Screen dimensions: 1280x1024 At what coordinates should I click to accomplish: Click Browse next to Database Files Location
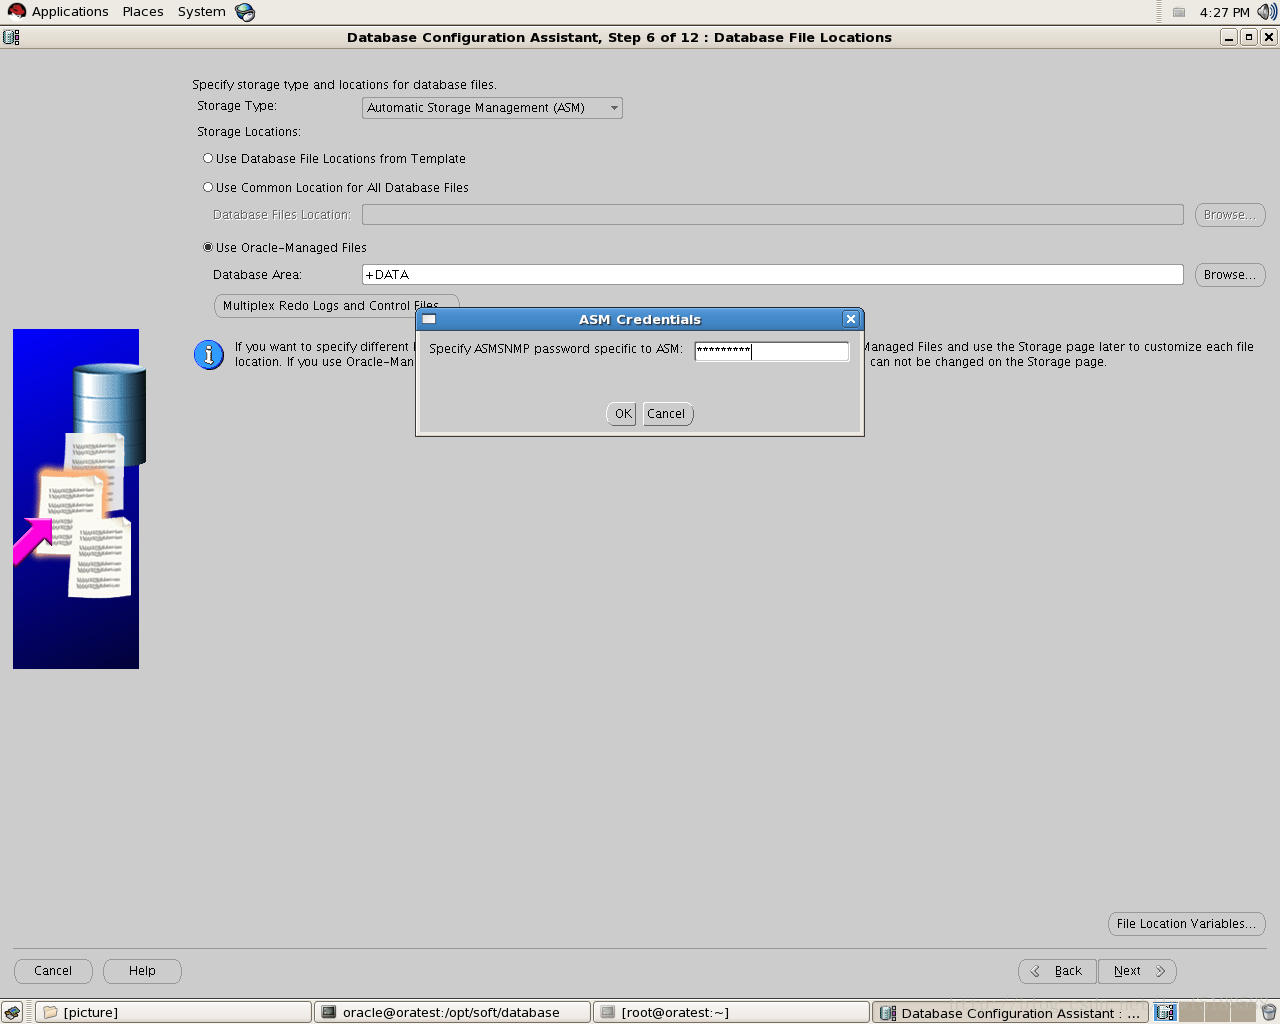(1230, 215)
